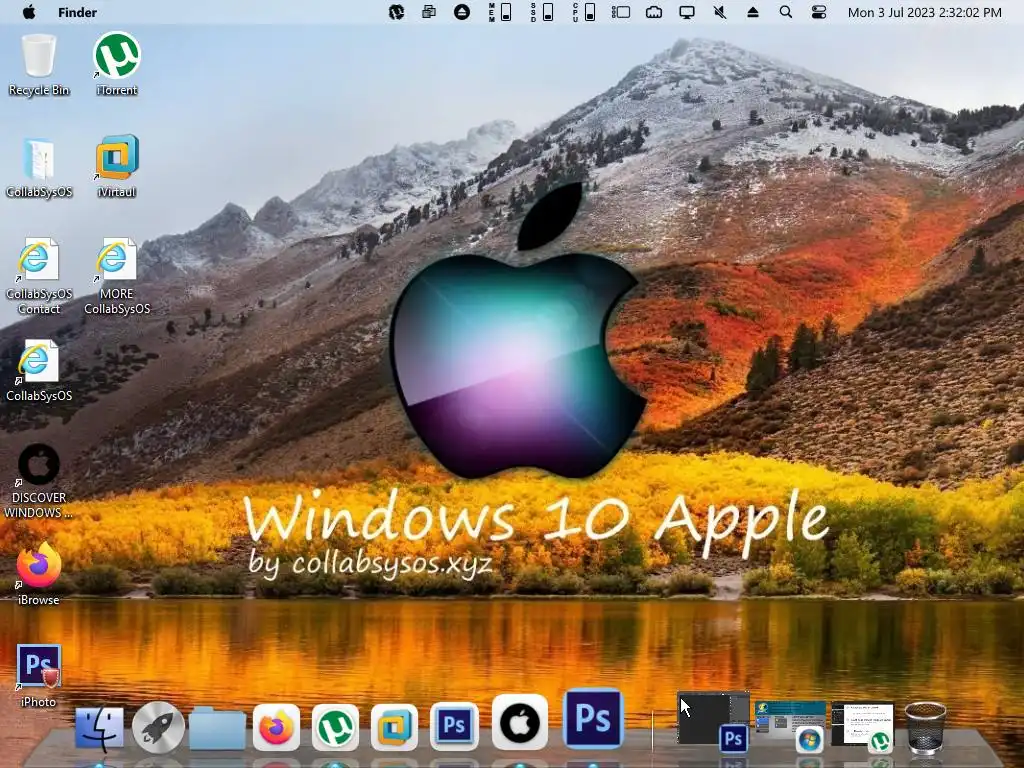Launch the iVirtaul VMware shortcut

[117, 167]
